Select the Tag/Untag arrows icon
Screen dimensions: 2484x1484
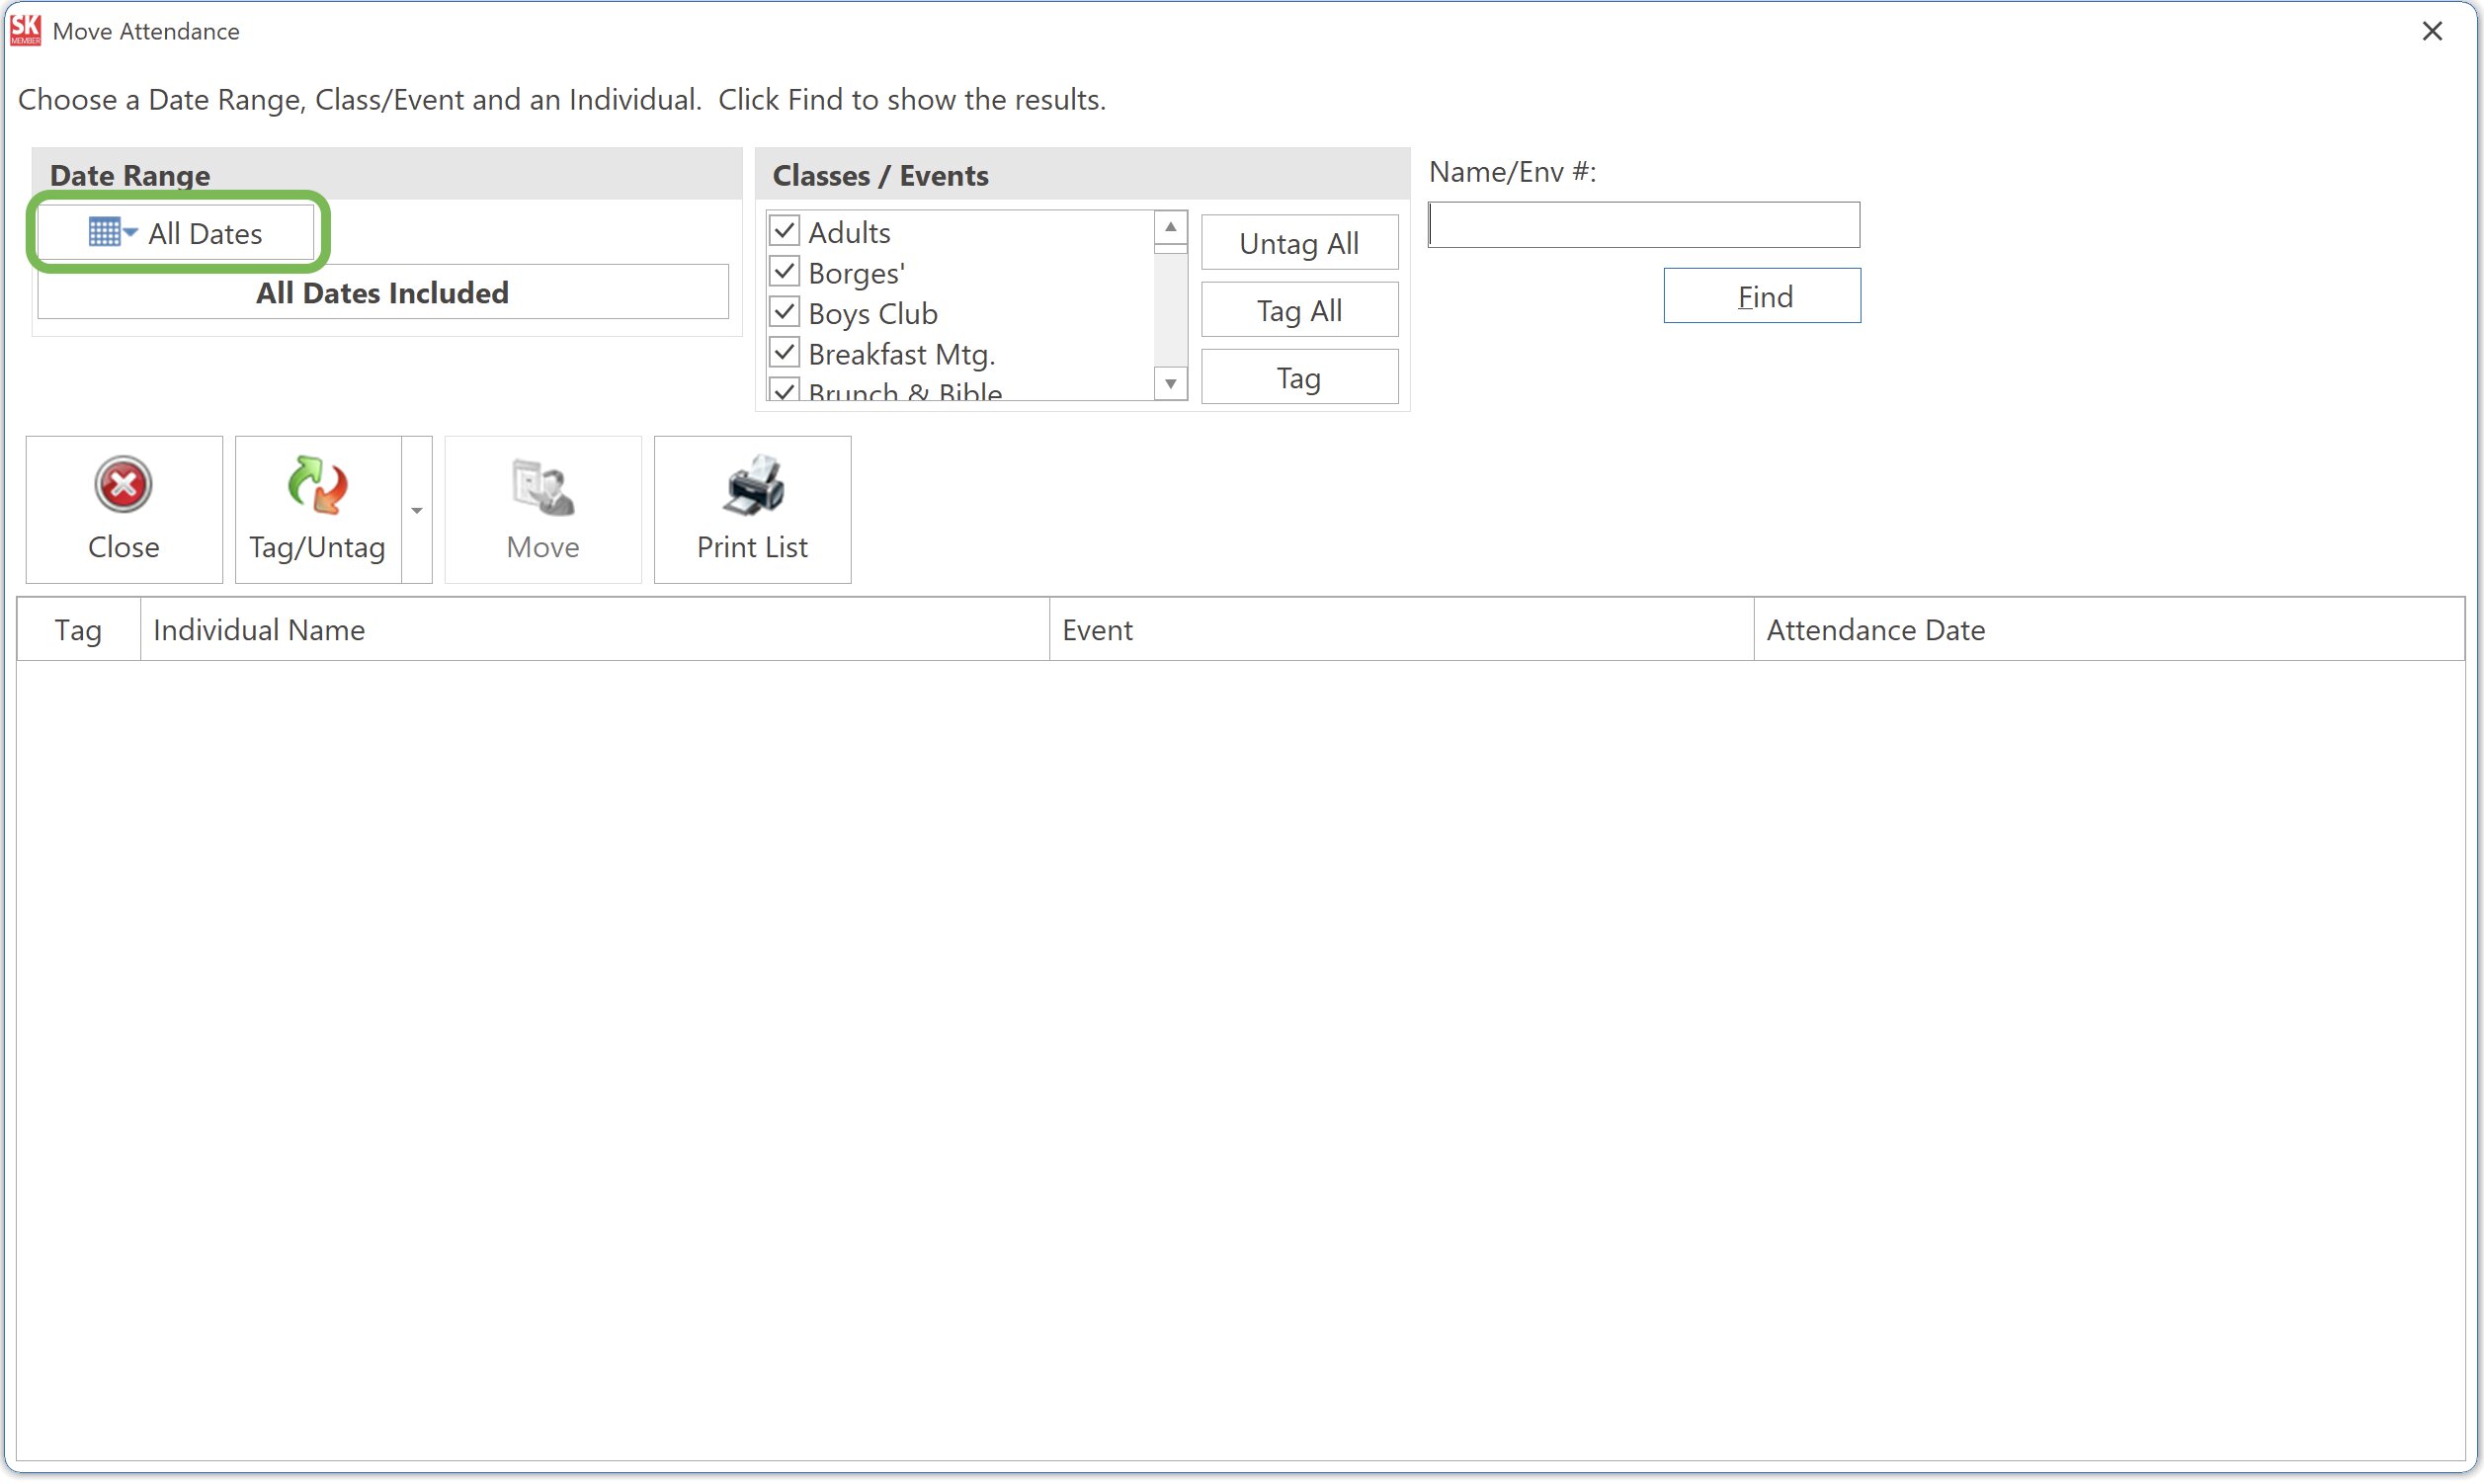pos(316,487)
